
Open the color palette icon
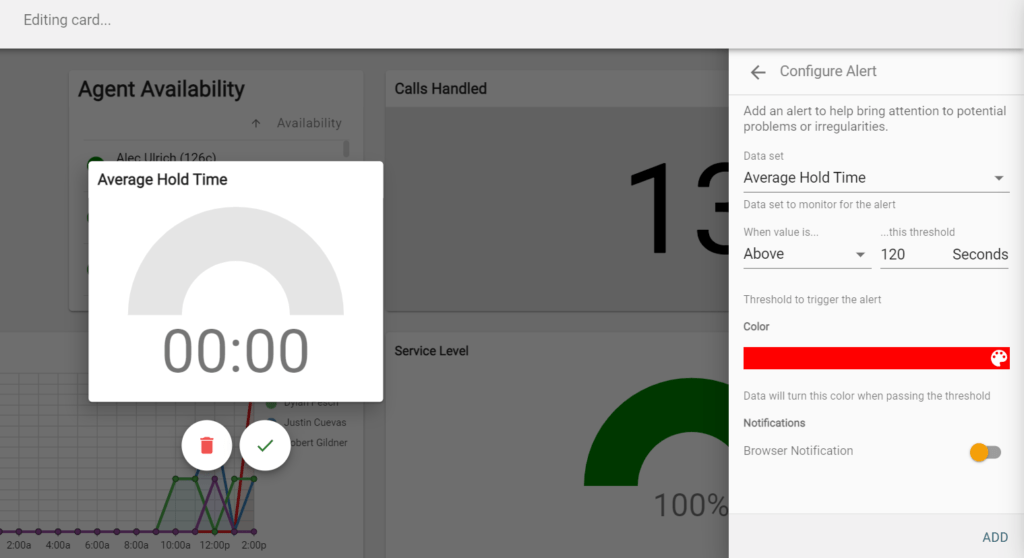(998, 359)
